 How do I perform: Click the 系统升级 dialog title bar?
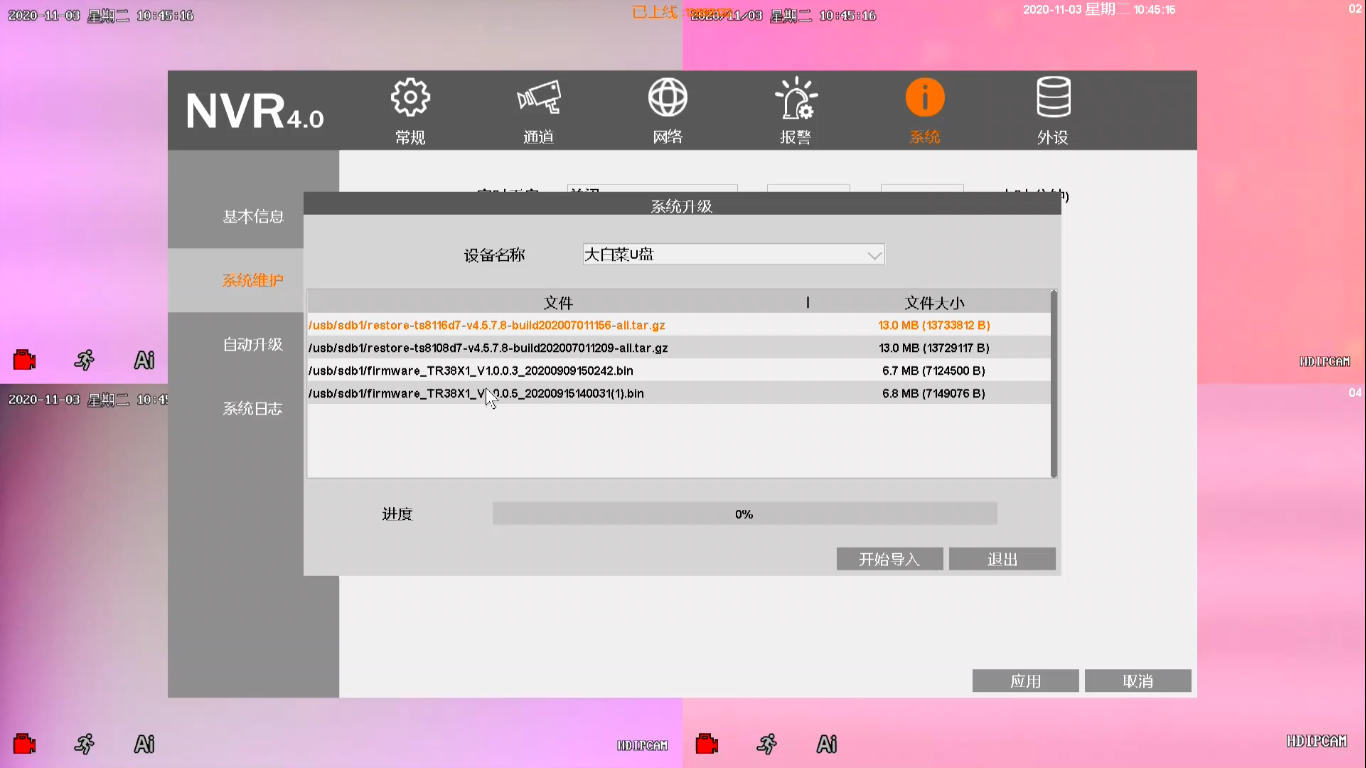coord(682,206)
